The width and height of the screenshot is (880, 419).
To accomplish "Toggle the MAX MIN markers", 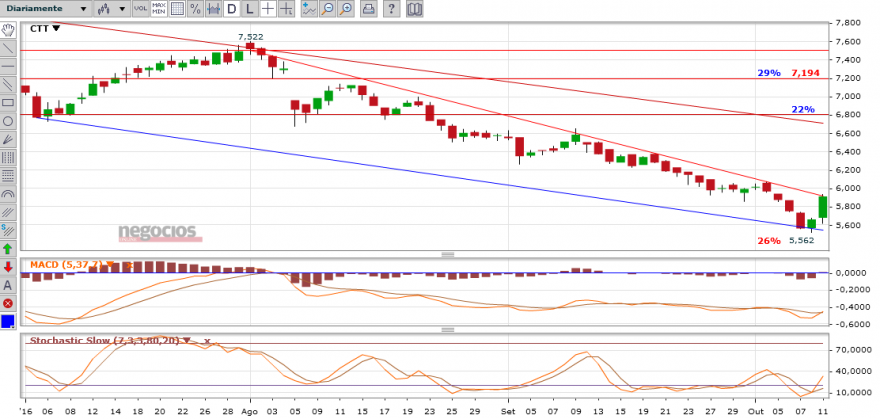I will [x=158, y=9].
